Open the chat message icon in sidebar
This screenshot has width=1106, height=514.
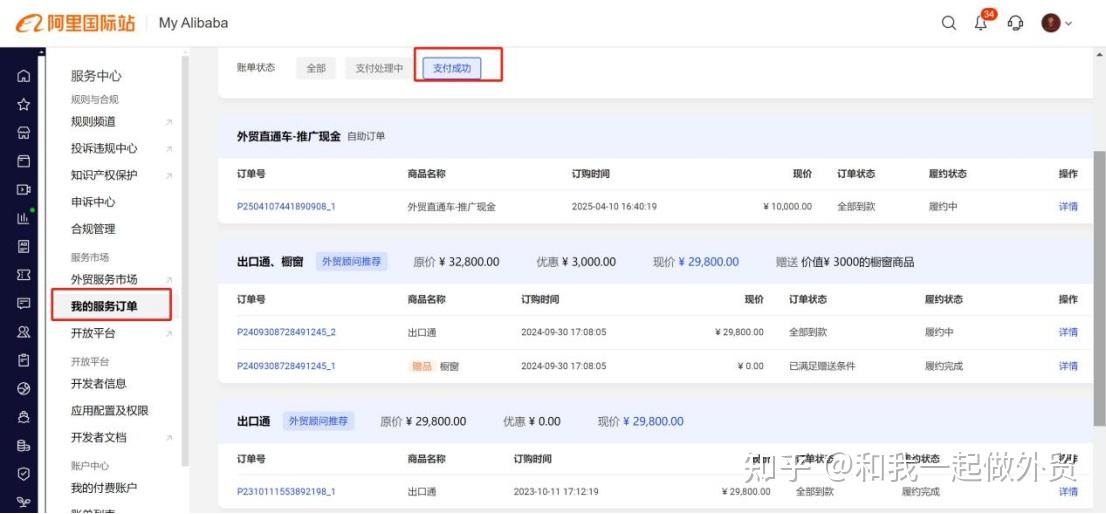pos(23,303)
